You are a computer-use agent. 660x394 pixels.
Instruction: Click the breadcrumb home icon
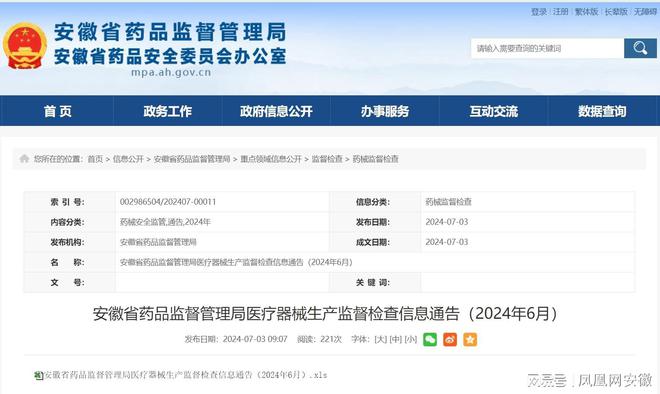coord(24,159)
